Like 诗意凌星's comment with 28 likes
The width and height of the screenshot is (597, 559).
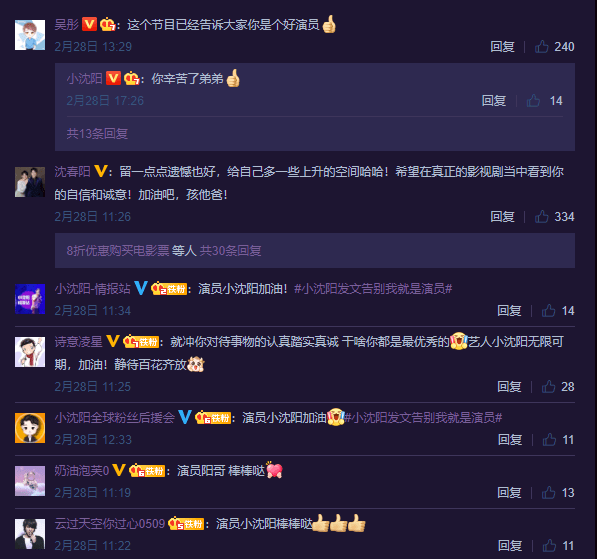pos(548,387)
